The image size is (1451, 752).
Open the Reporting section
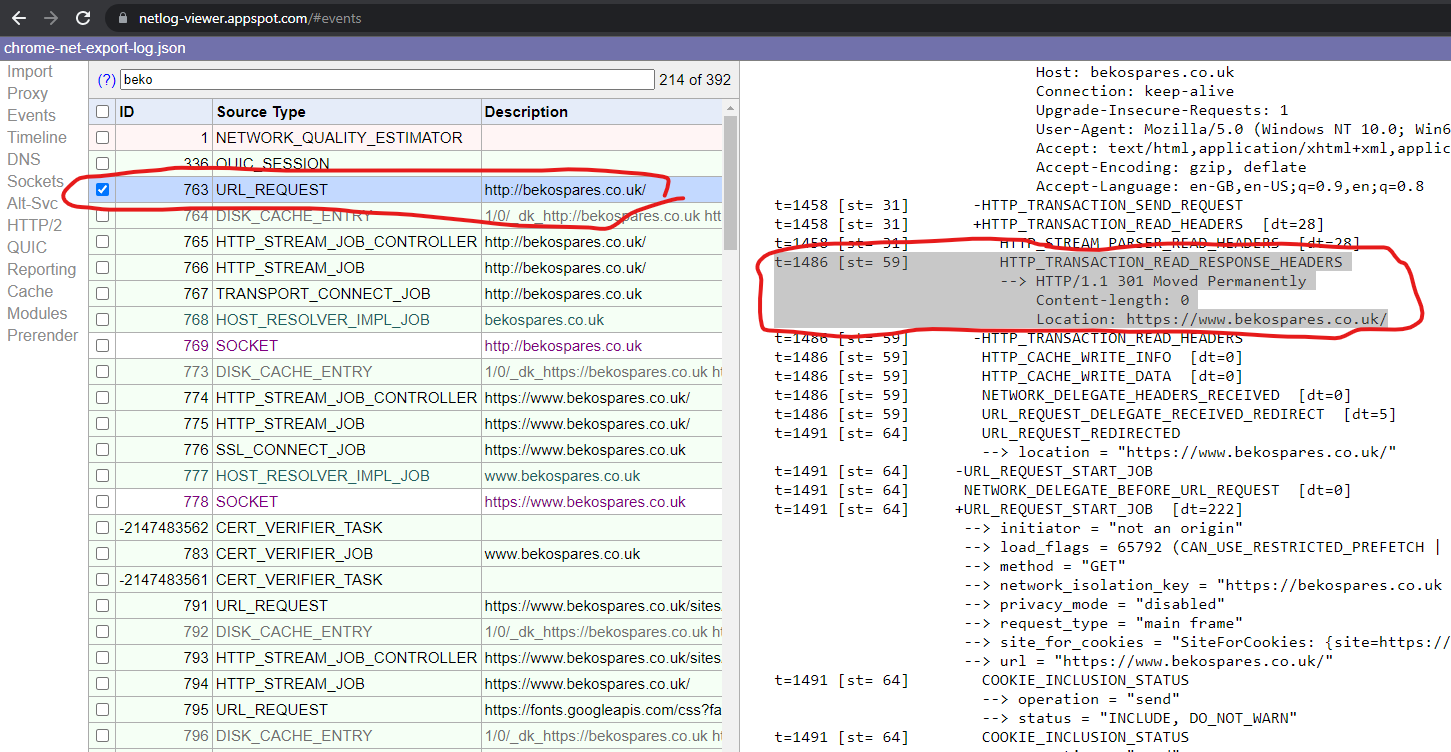click(41, 270)
